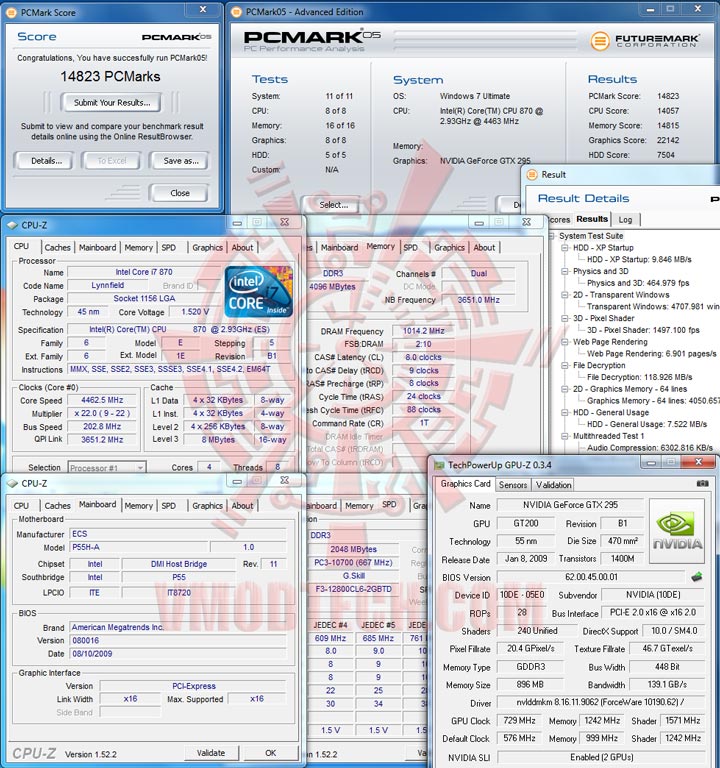Click OK in CPU-Z Mainboard window
The width and height of the screenshot is (720, 768).
(270, 753)
